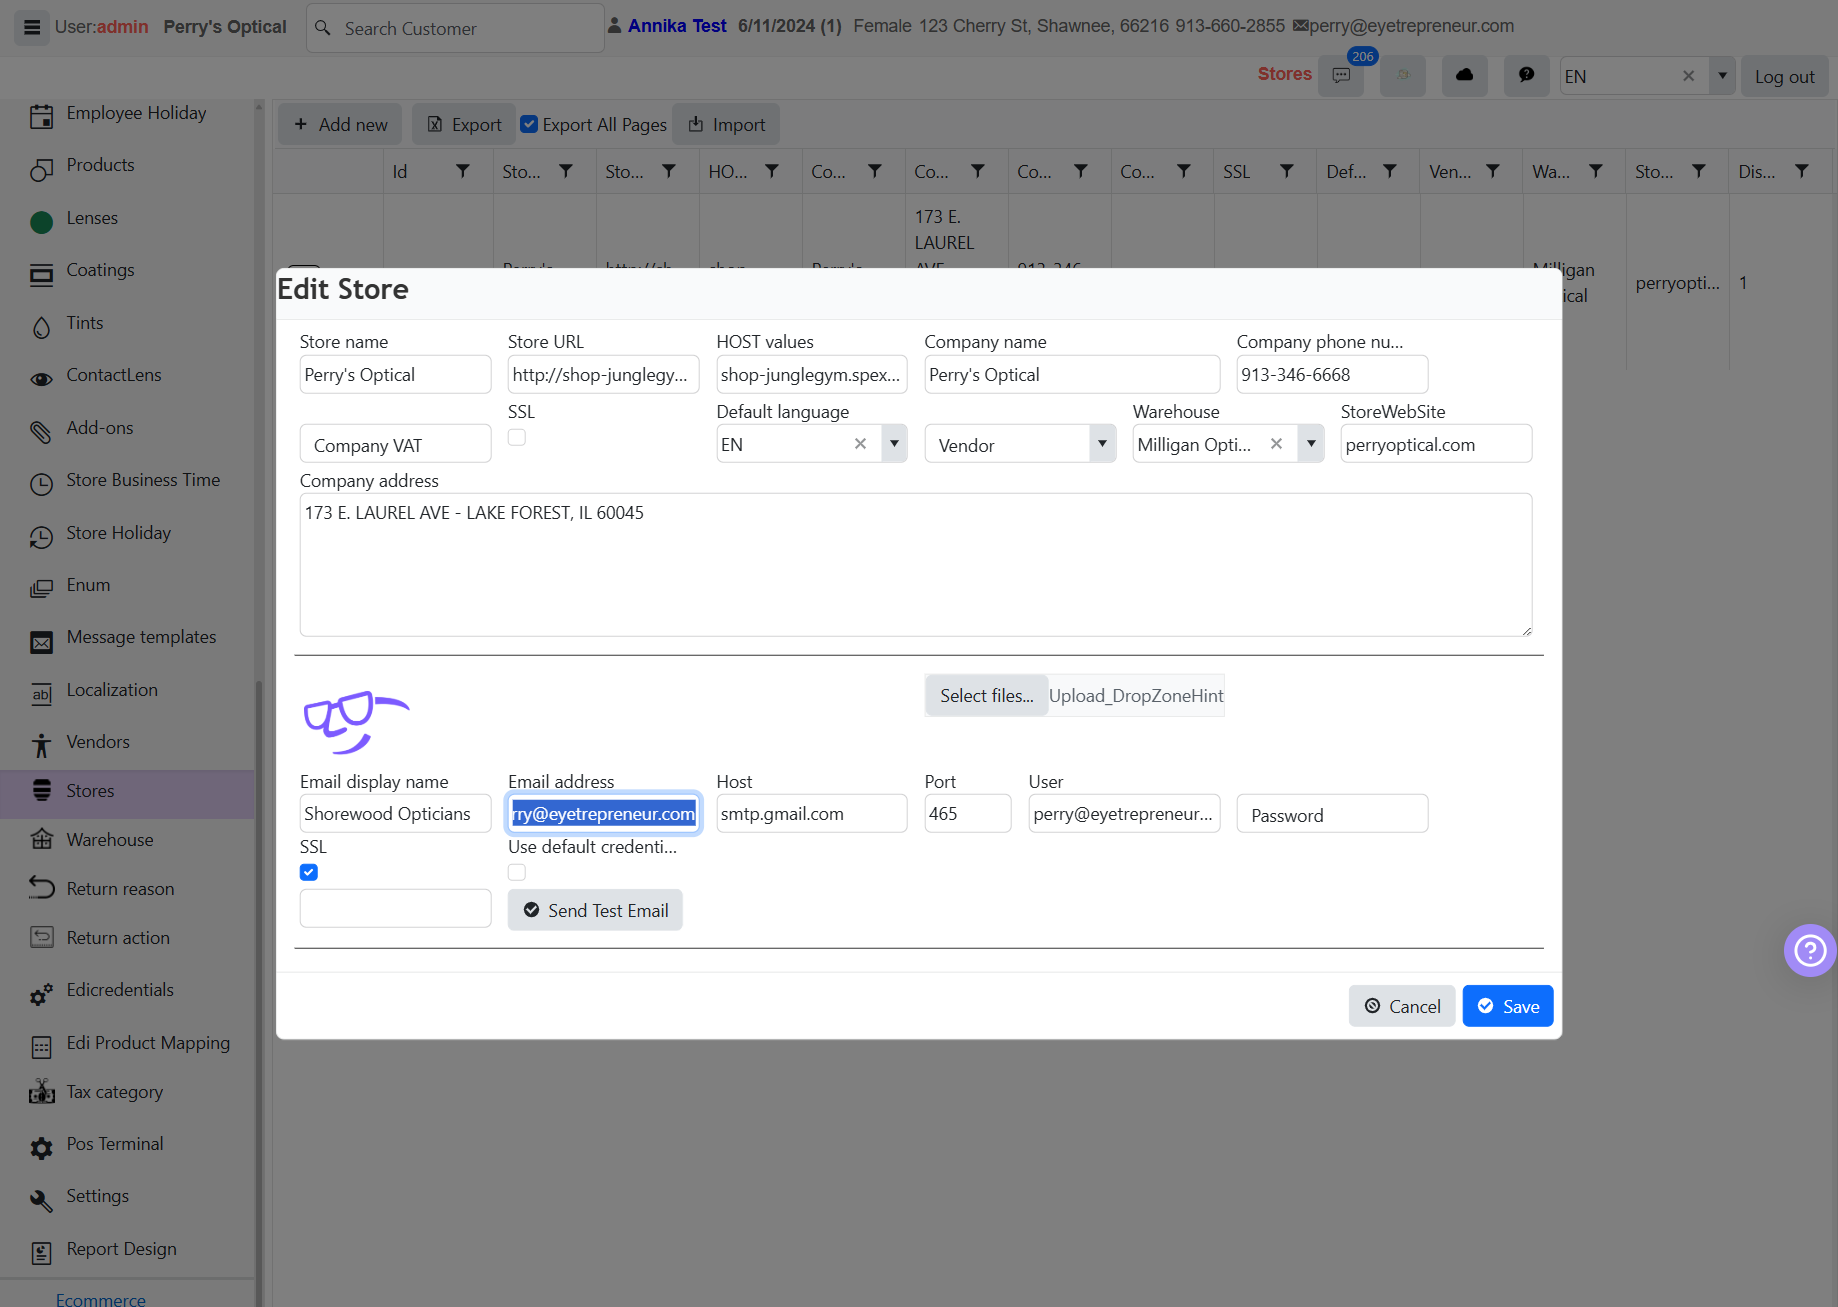Screen dimensions: 1838x1307
Task: Click the Password input field
Action: point(1332,814)
